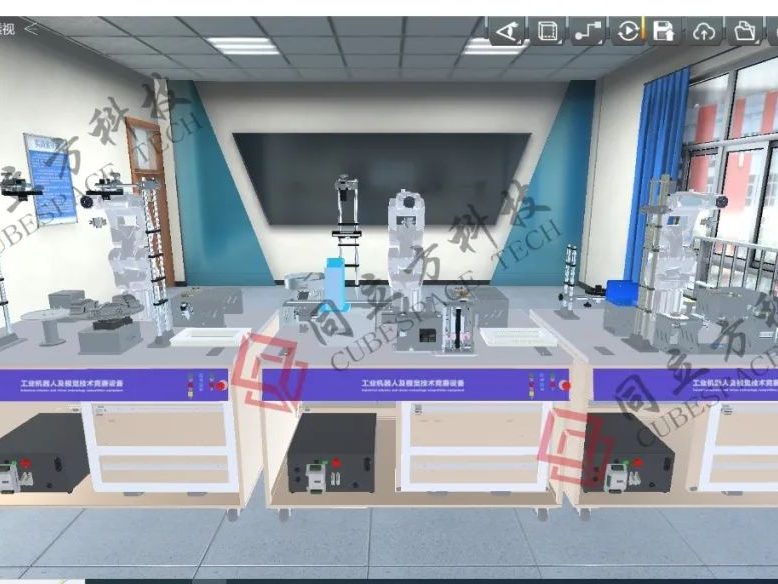Screen dimensions: 778x584
Task: Click the blackboard on the back wall
Action: 381,177
